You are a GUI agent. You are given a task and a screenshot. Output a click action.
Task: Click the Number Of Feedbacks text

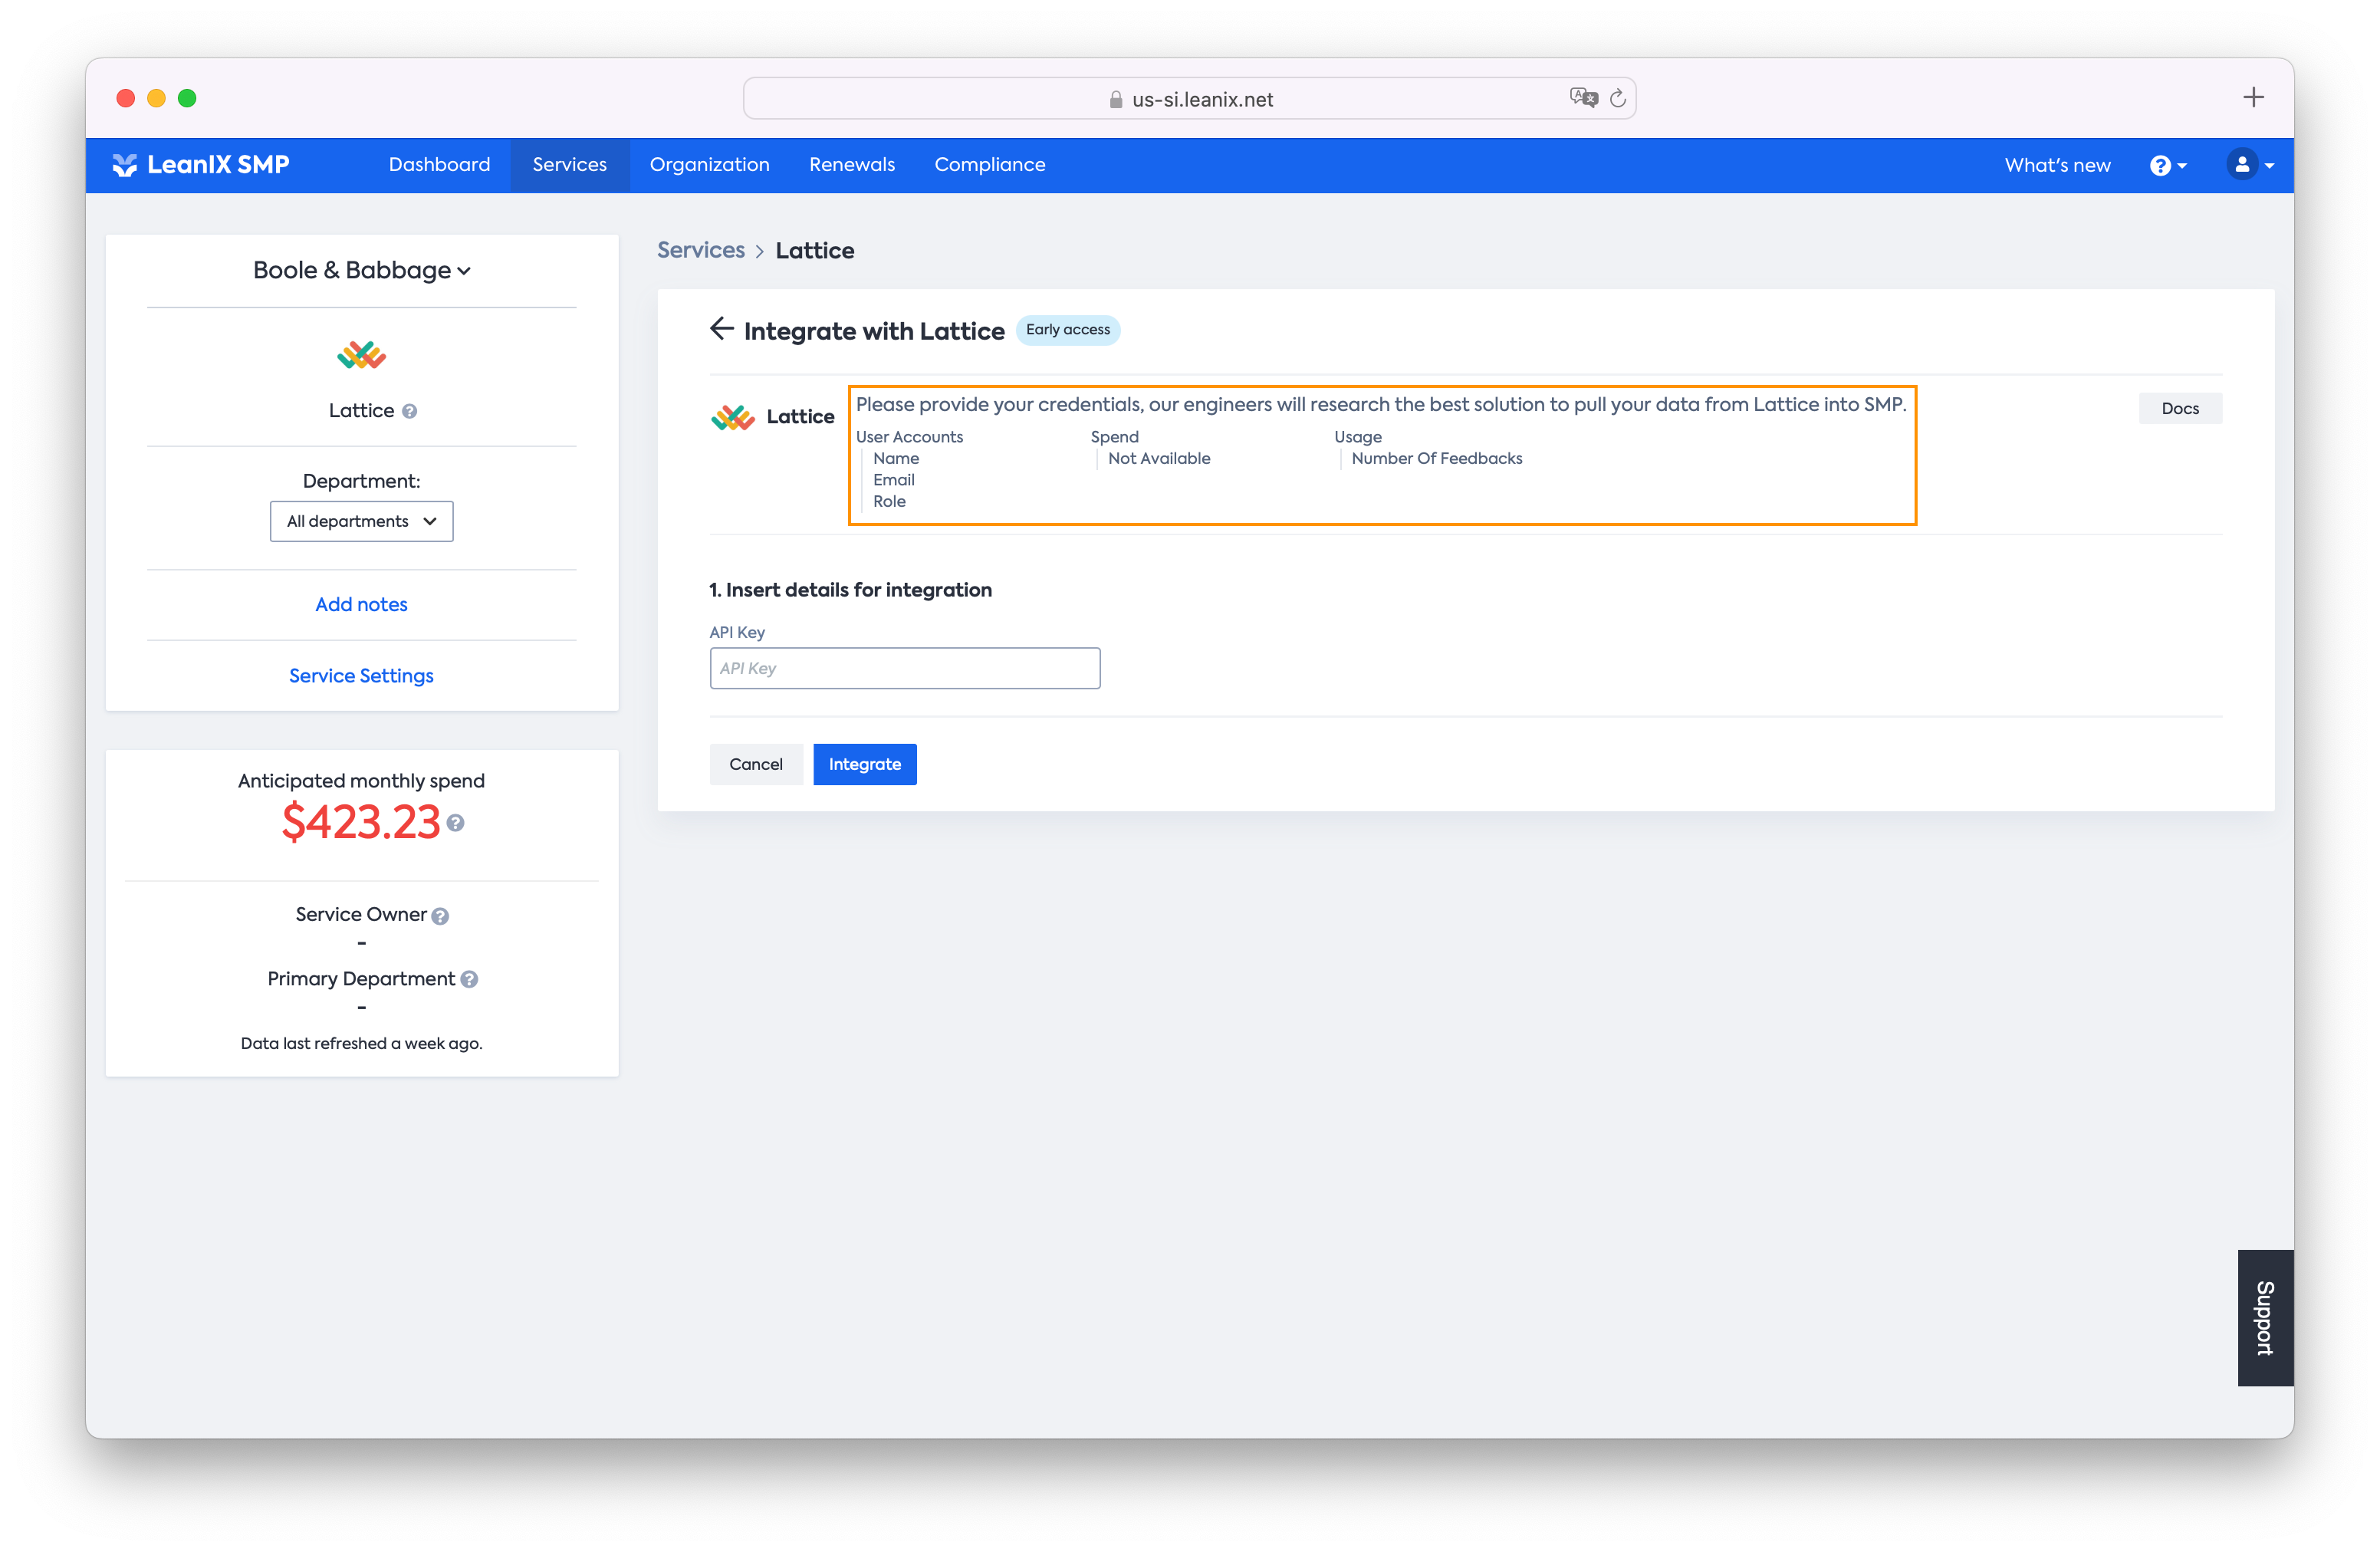coord(1437,459)
